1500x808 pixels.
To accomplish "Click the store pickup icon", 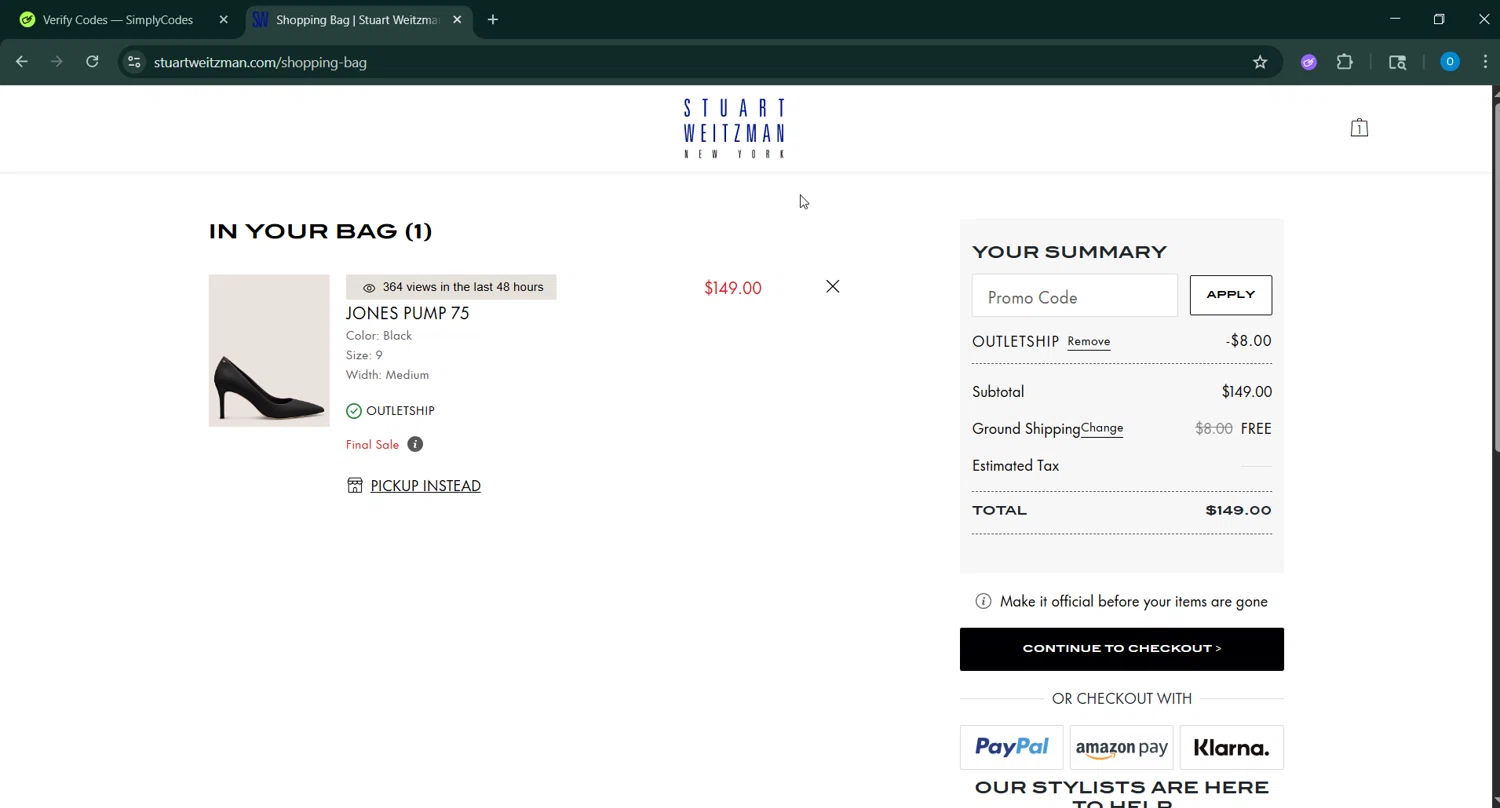I will coord(355,485).
